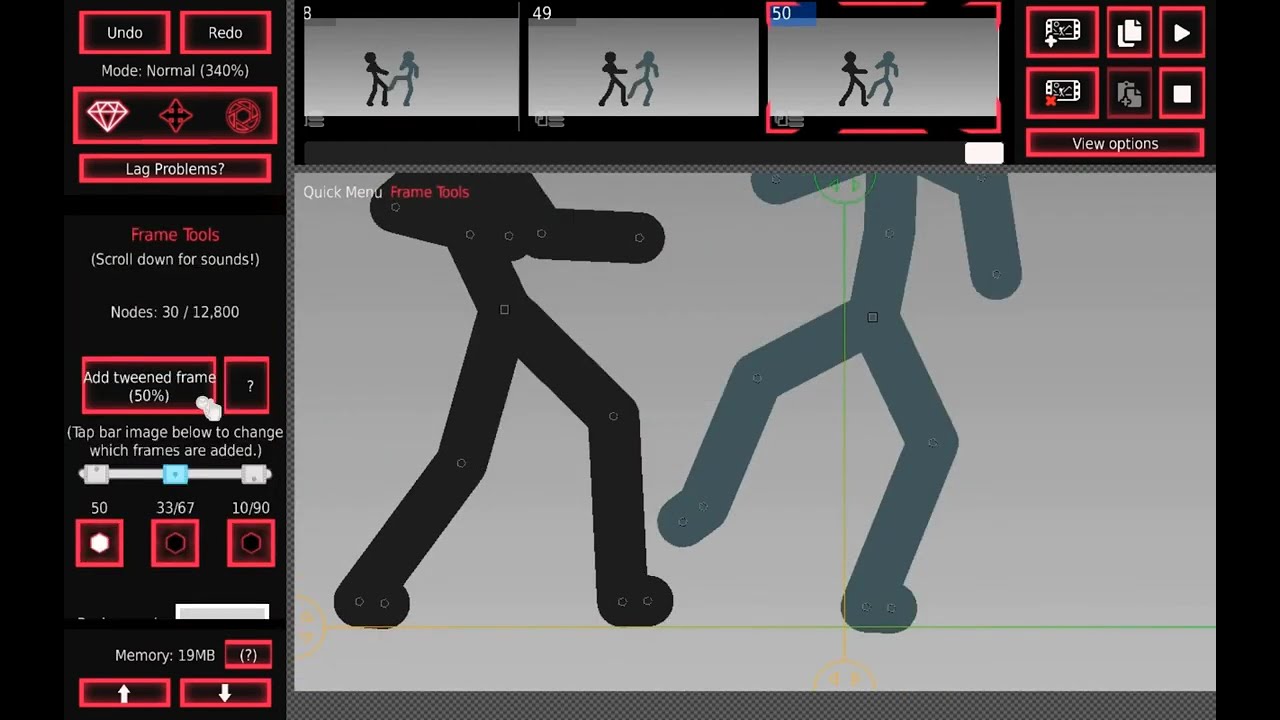This screenshot has height=720, width=1280.
Task: Select frame 48 thumbnail
Action: (x=411, y=68)
